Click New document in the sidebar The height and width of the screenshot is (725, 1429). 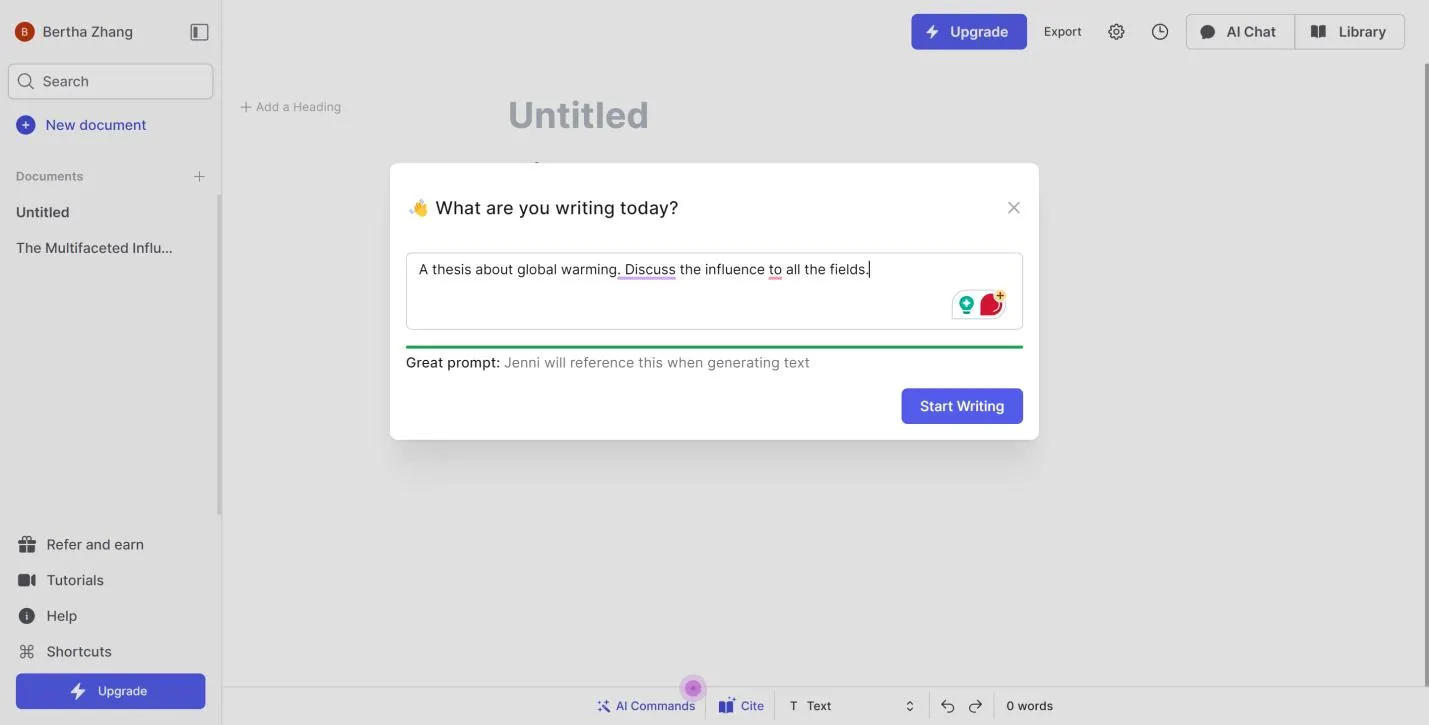pyautogui.click(x=82, y=124)
